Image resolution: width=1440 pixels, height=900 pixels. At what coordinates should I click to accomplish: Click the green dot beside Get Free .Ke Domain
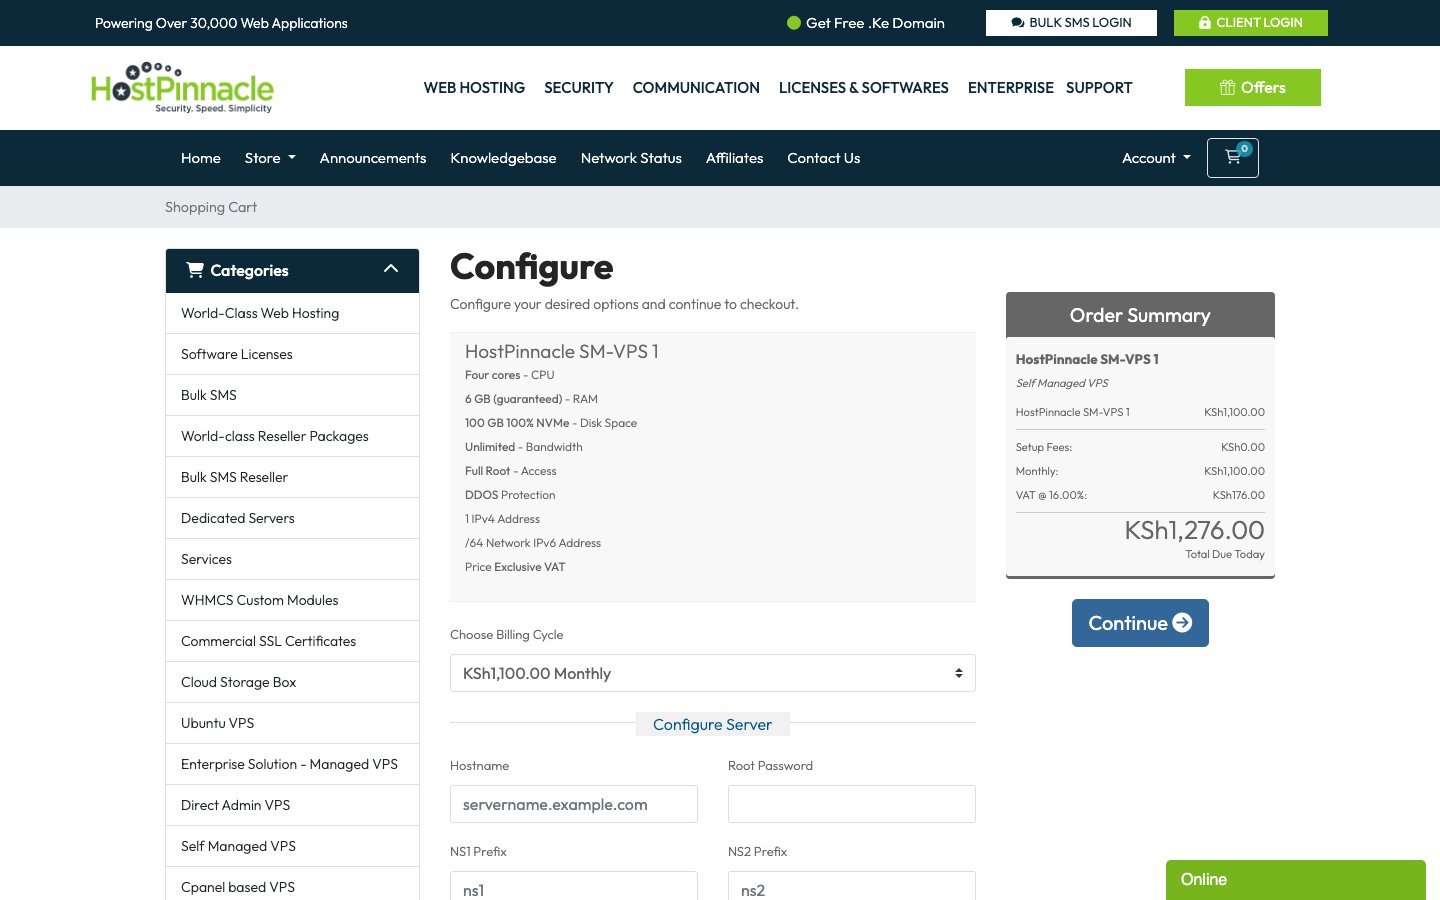point(794,23)
